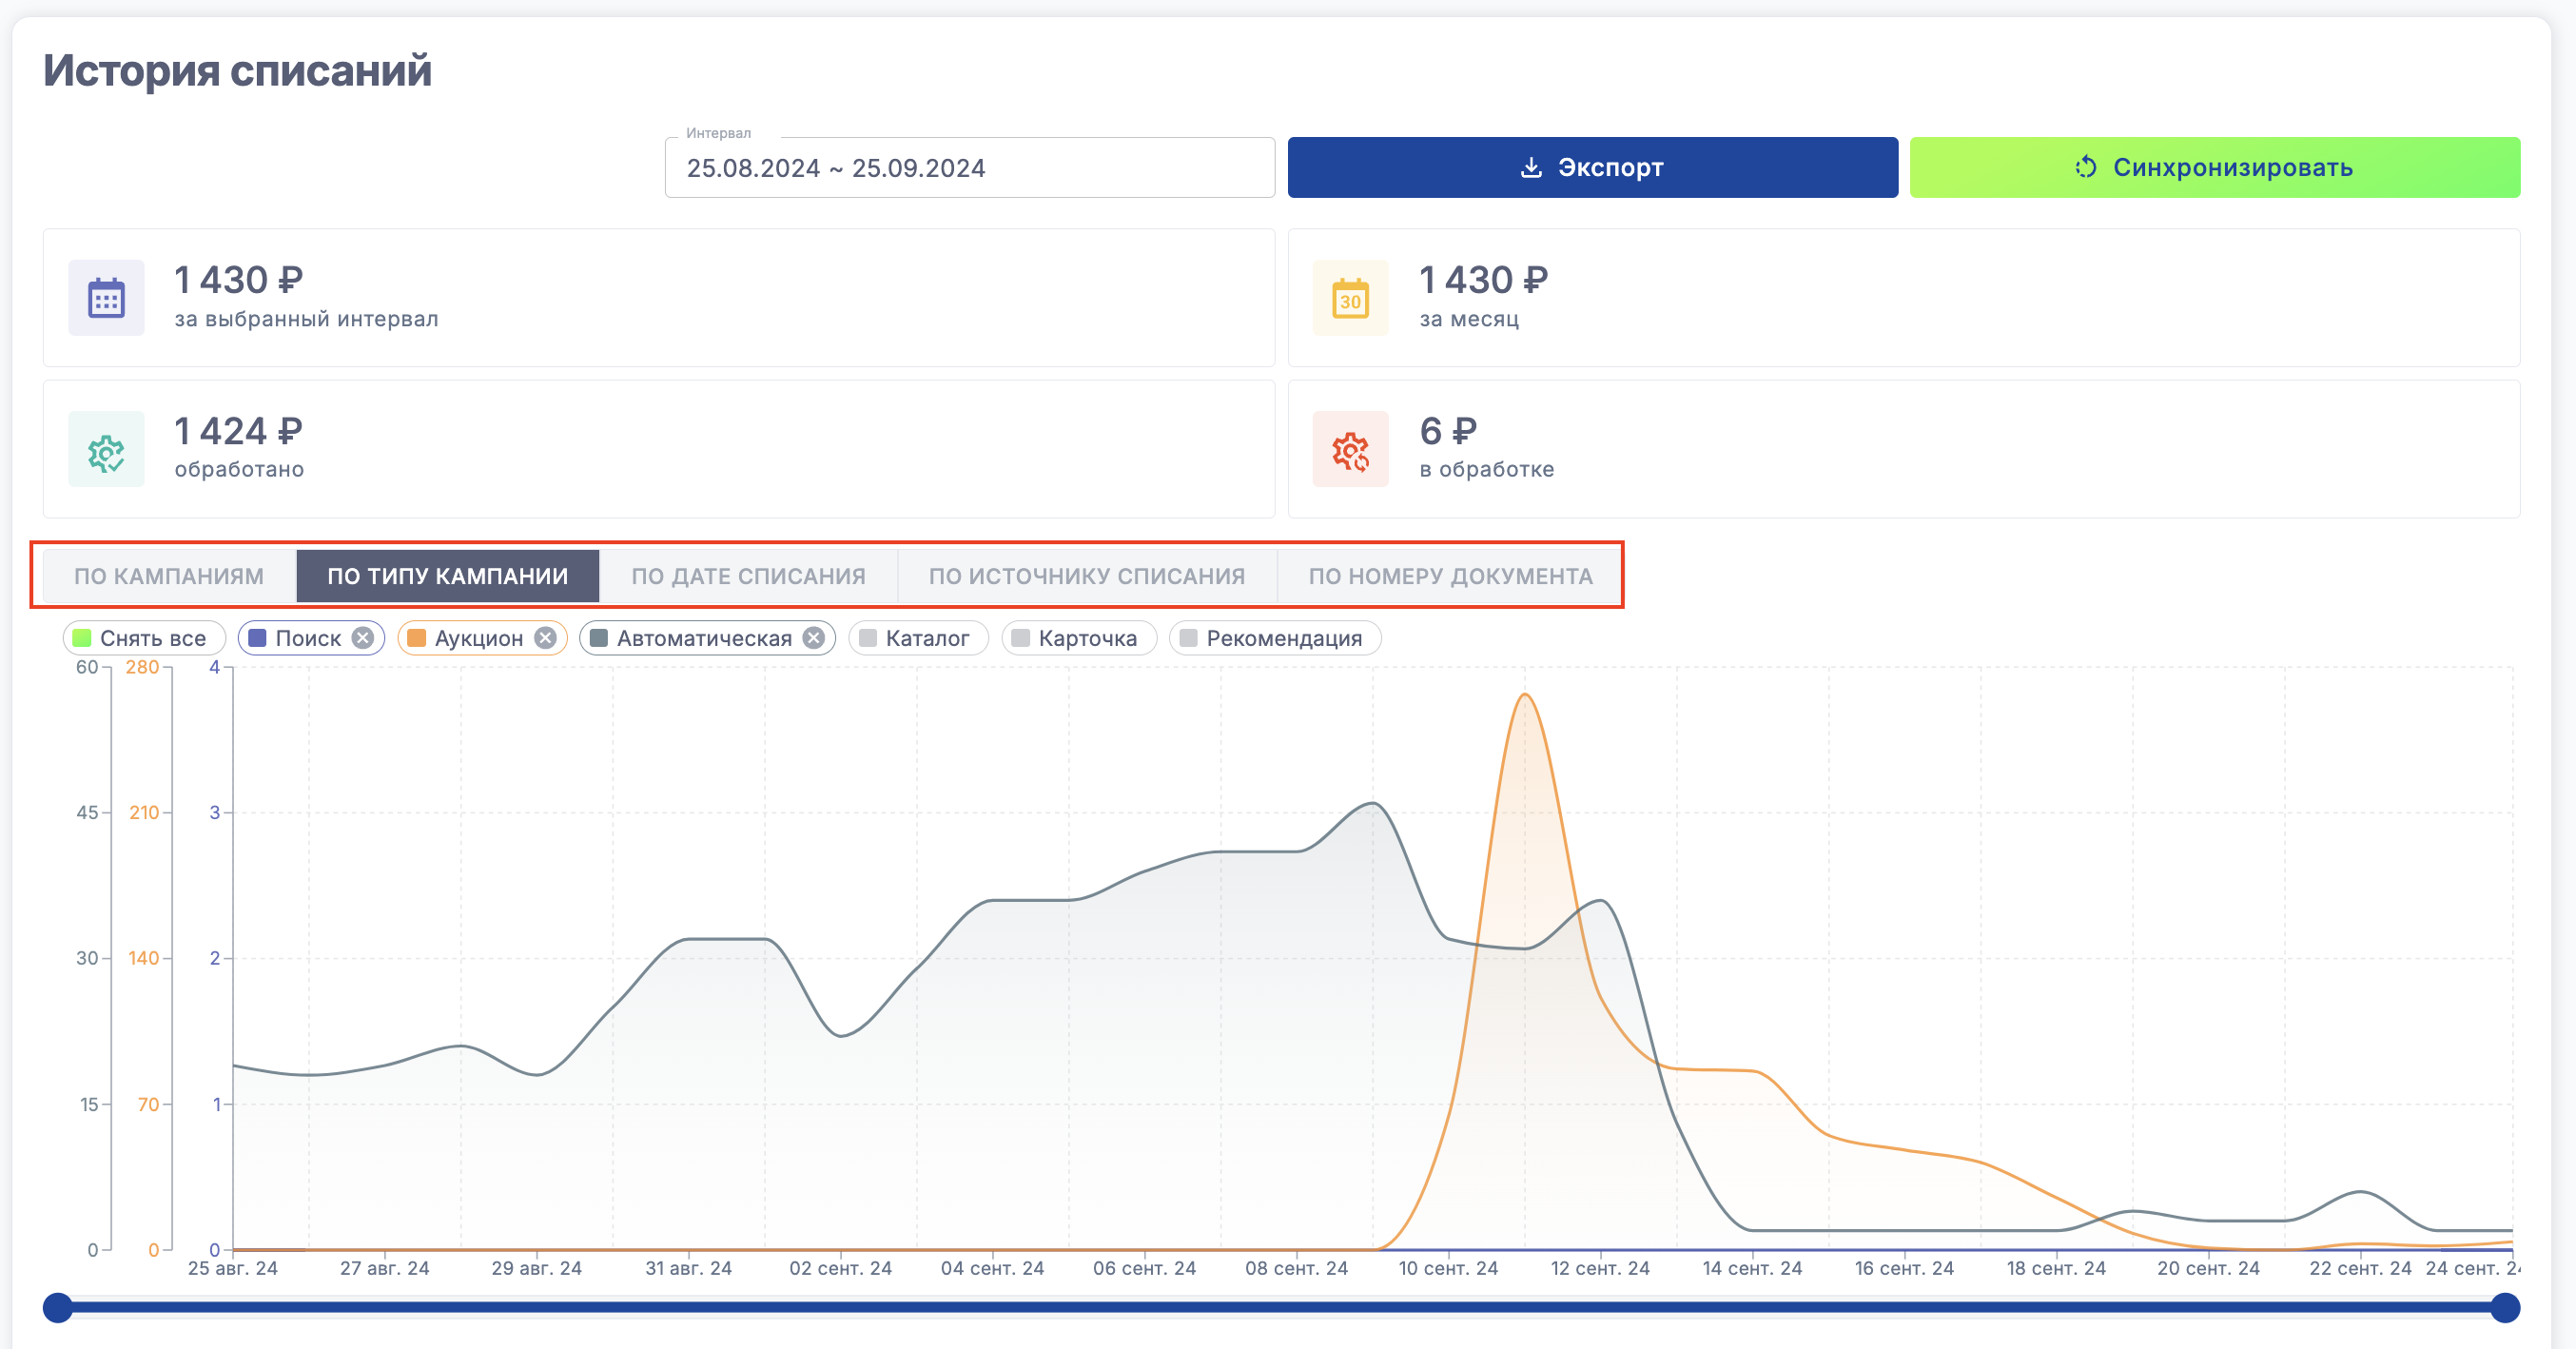Click the right range slider handle
The image size is (2576, 1349).
2505,1307
